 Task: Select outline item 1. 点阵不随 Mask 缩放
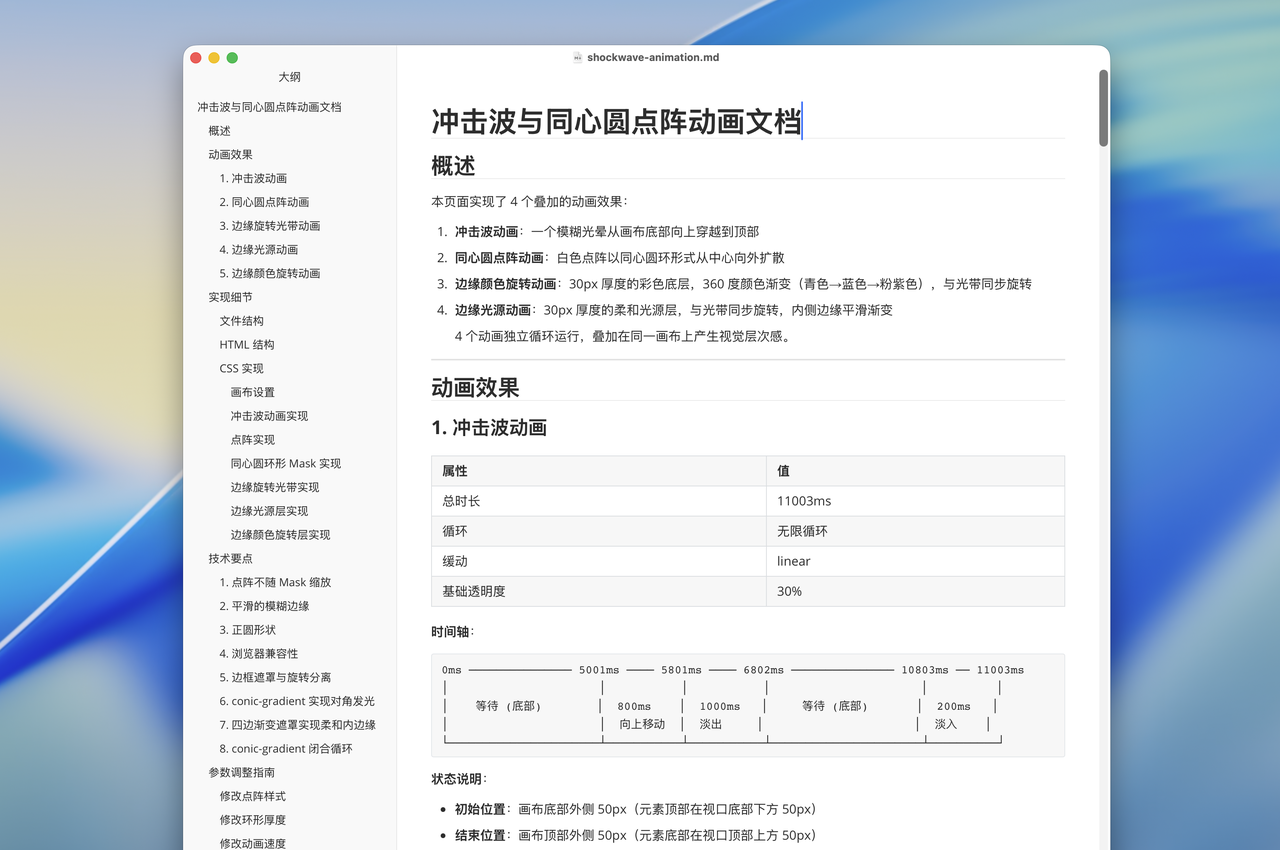[275, 582]
